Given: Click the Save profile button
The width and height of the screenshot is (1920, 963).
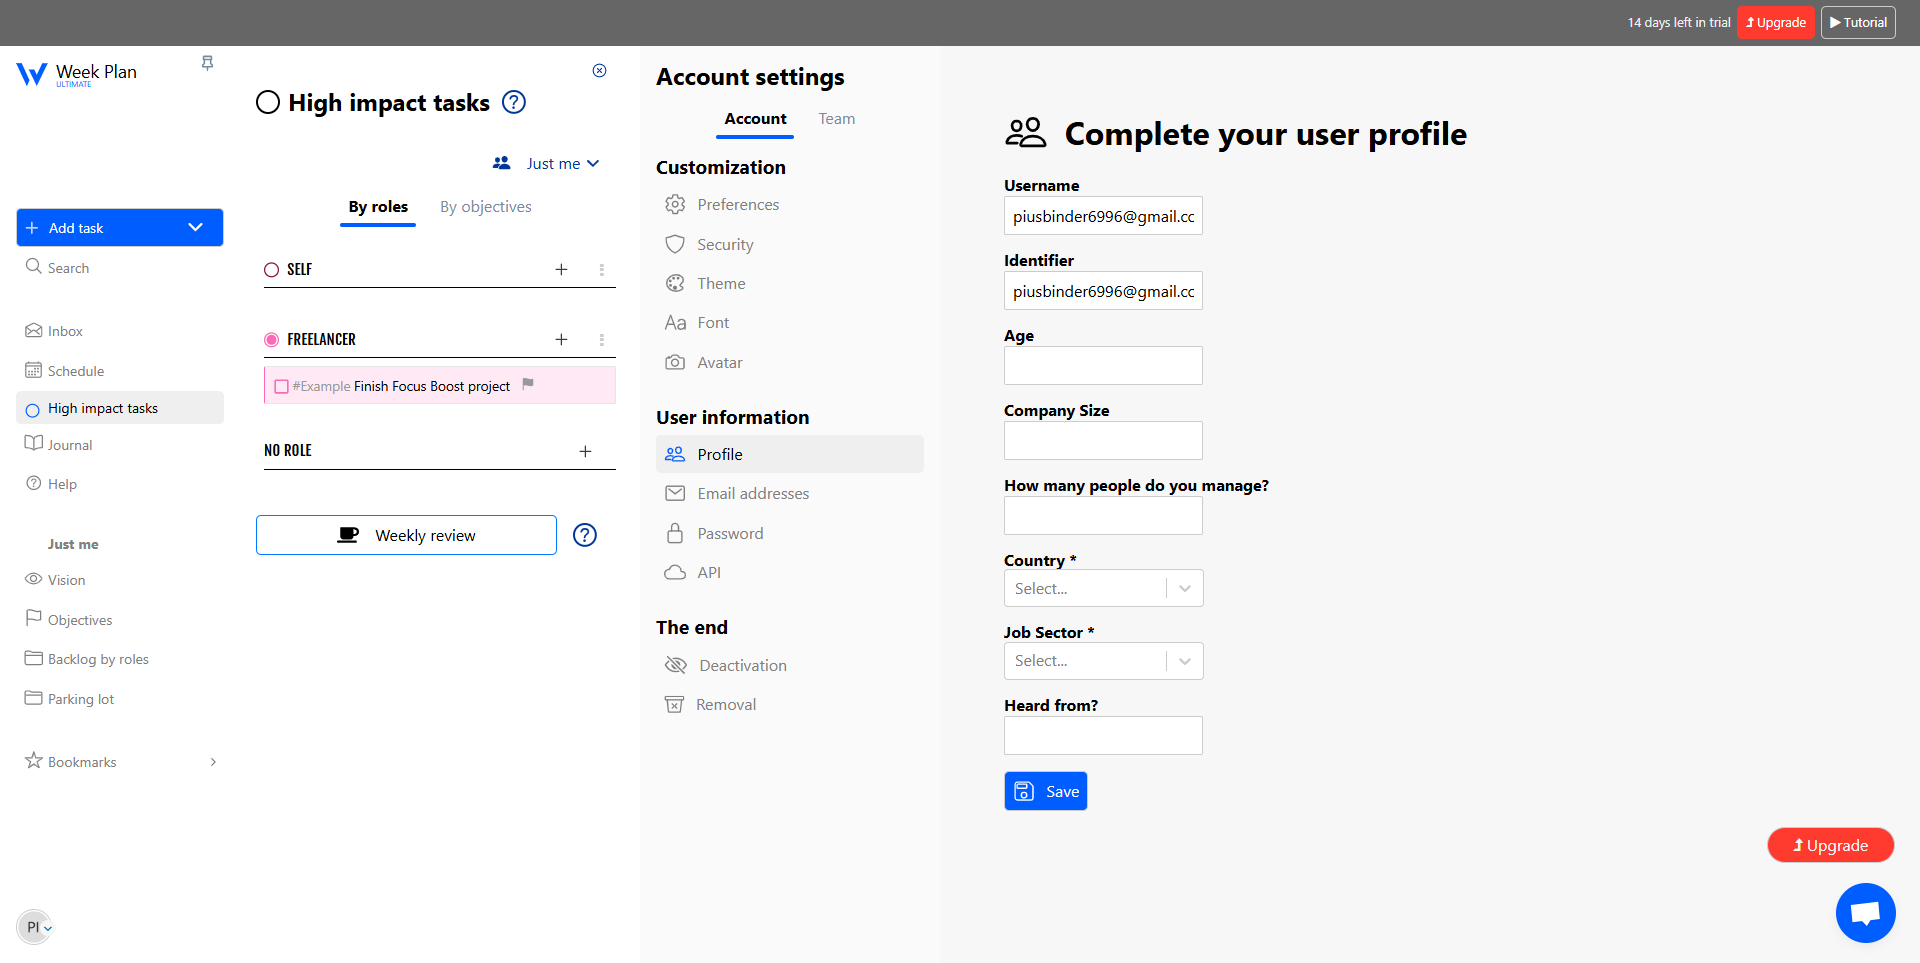Looking at the screenshot, I should pos(1045,791).
